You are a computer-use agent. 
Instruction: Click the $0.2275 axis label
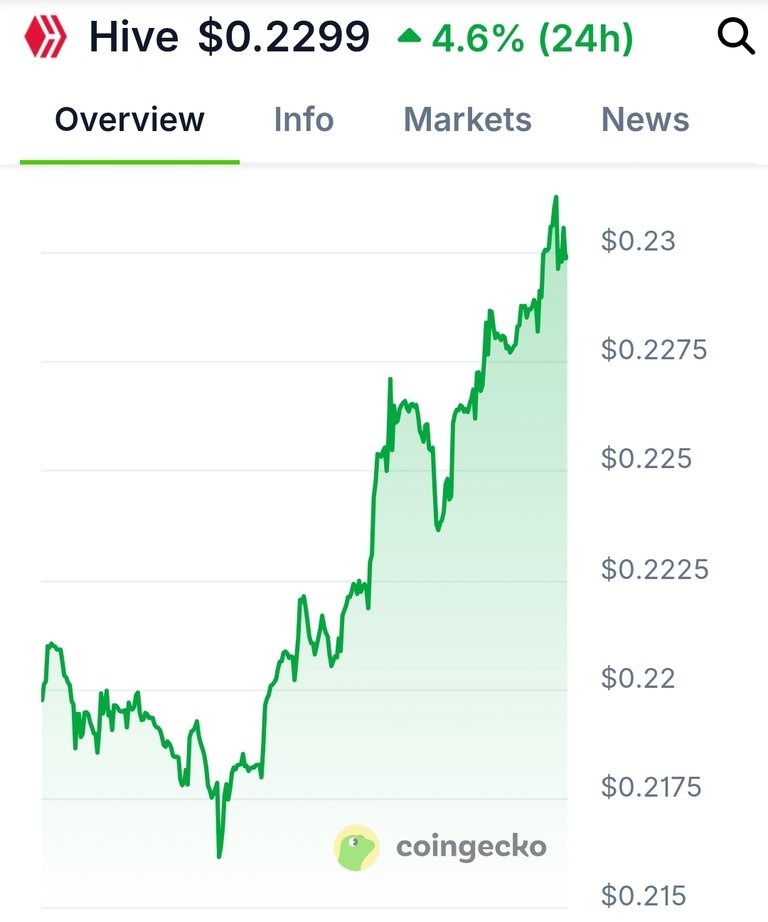click(654, 350)
